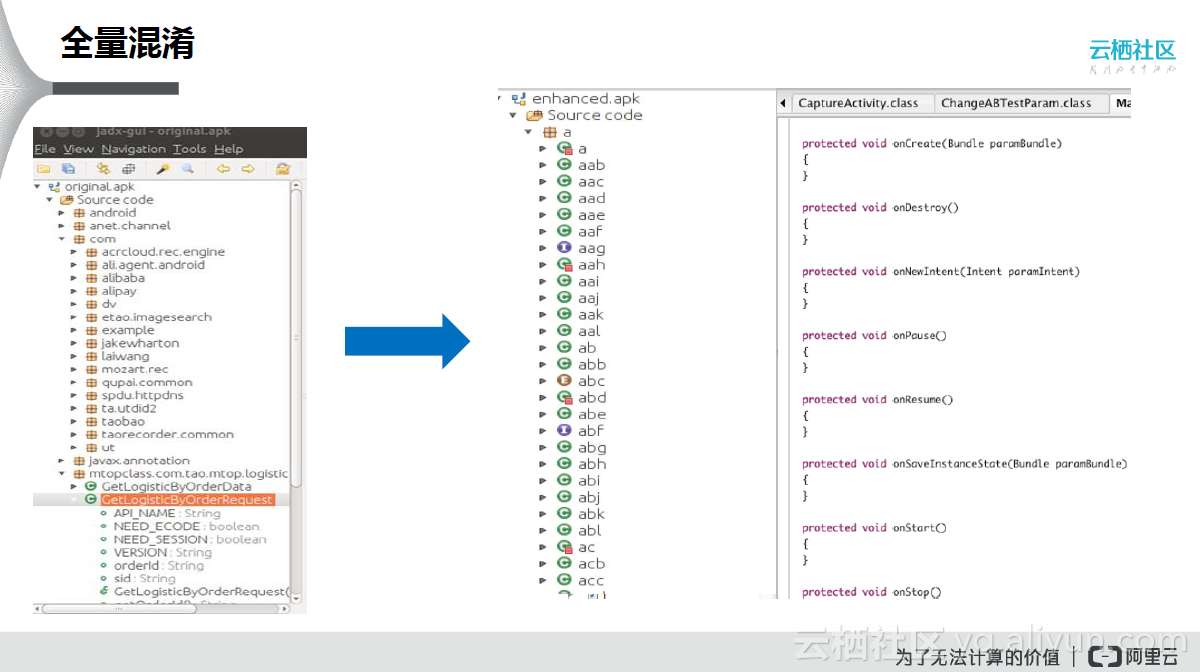Click the tab scroll-left arrow
The width and height of the screenshot is (1200, 672).
click(x=783, y=103)
